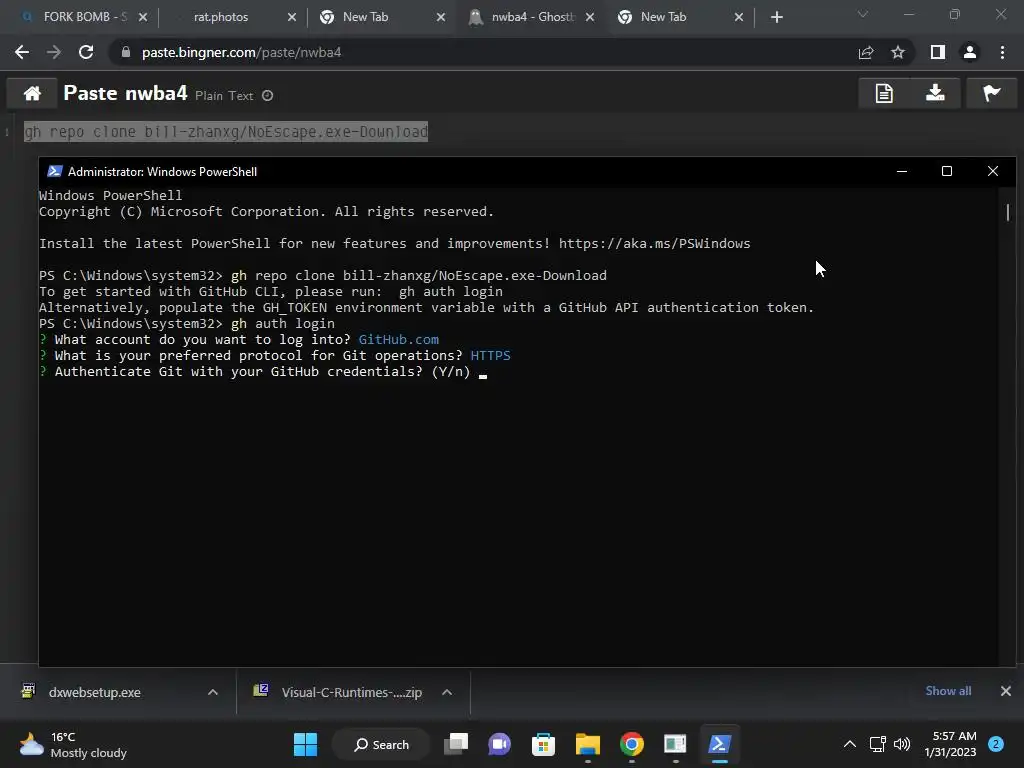Expand dxwebsetup.exe download options
Image resolution: width=1024 pixels, height=768 pixels.
coord(213,692)
